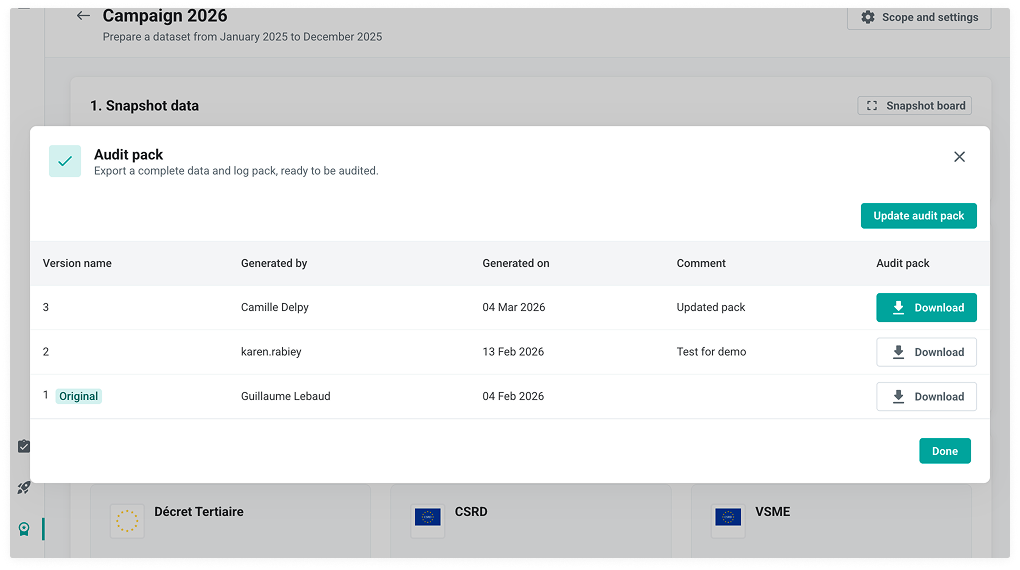Click the Décret Tertiaire card title
The image size is (1020, 570).
[x=199, y=512]
